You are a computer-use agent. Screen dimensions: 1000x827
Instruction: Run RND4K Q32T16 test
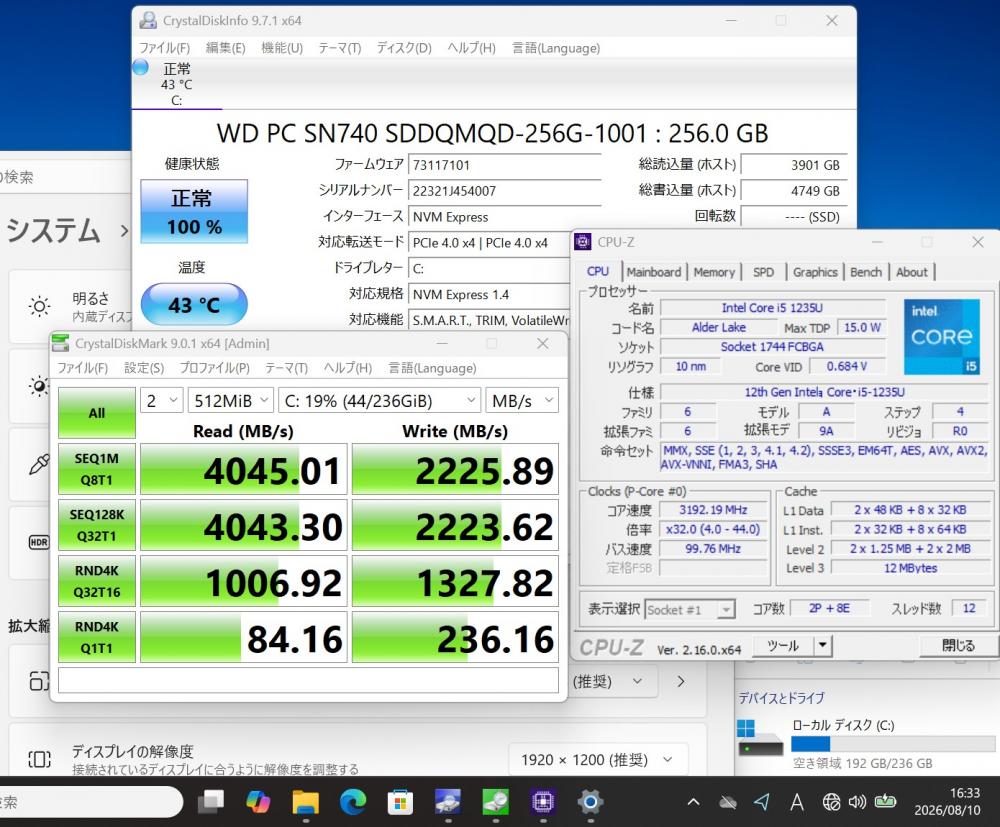[97, 582]
